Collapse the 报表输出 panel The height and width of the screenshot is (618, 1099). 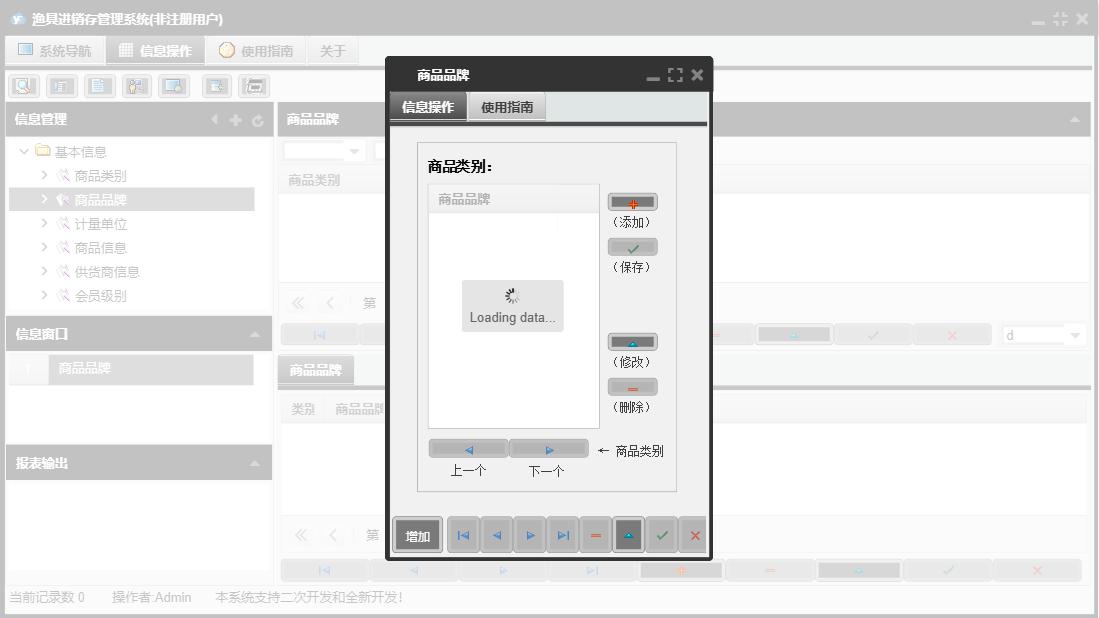coord(254,464)
